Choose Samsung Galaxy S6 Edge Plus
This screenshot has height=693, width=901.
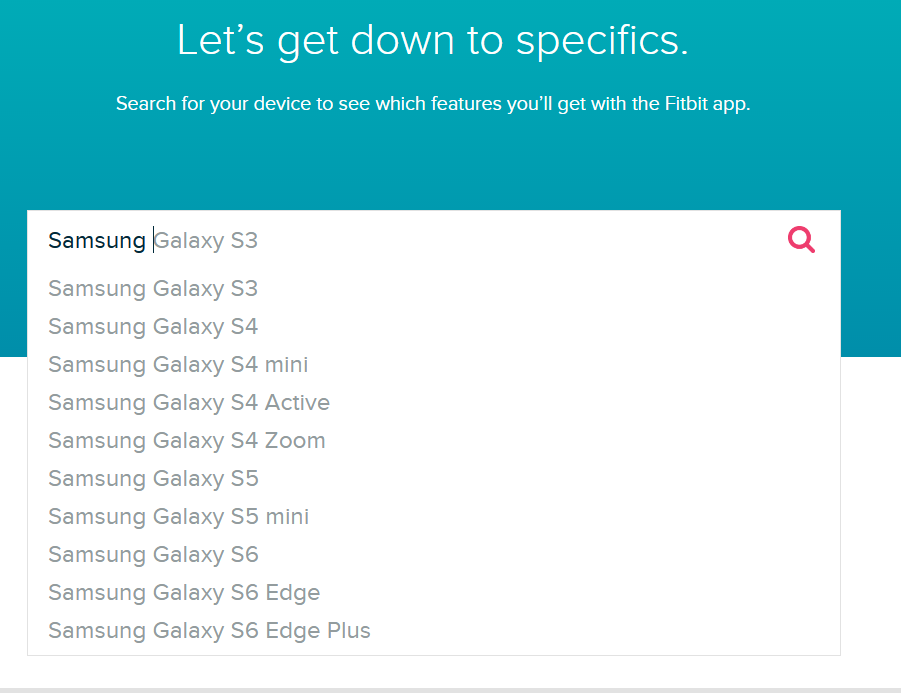[209, 630]
